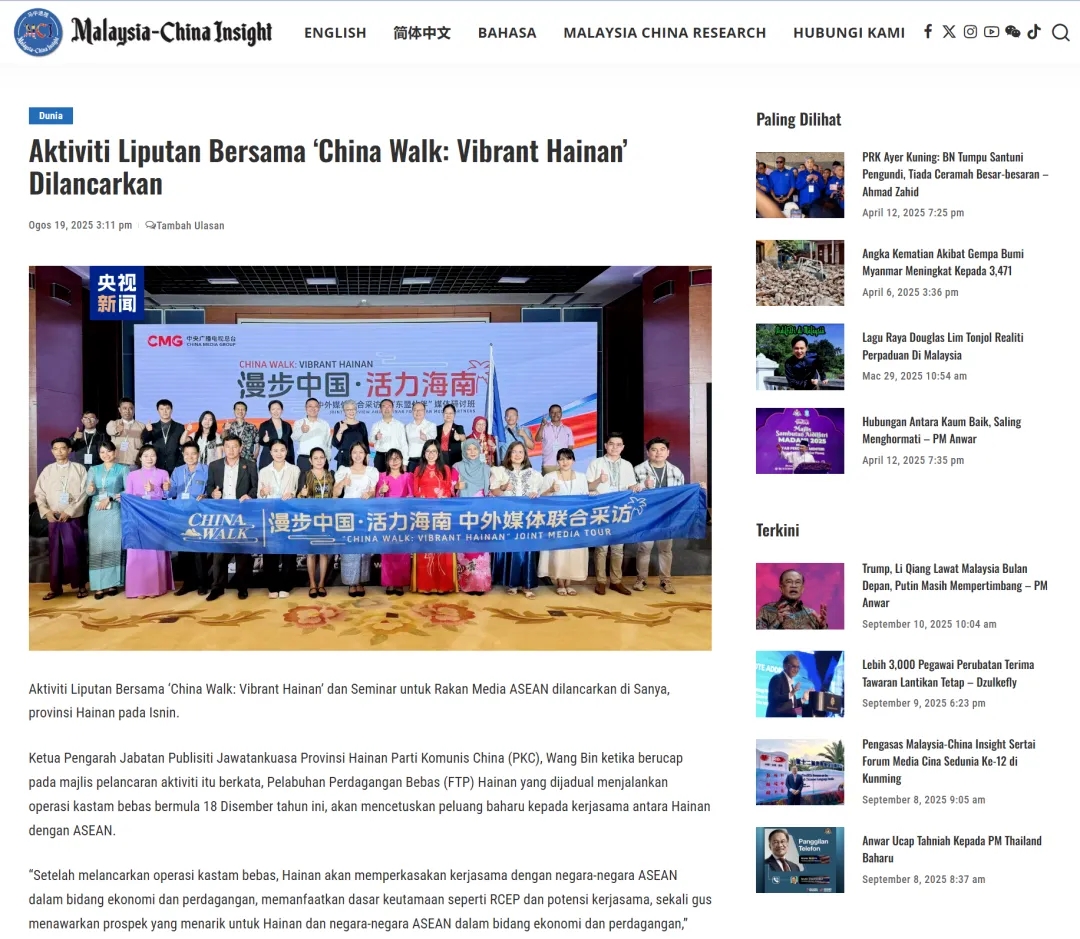Open MALAYSIA CHINA RESEARCH menu item
This screenshot has height=939, width=1080.
(664, 33)
